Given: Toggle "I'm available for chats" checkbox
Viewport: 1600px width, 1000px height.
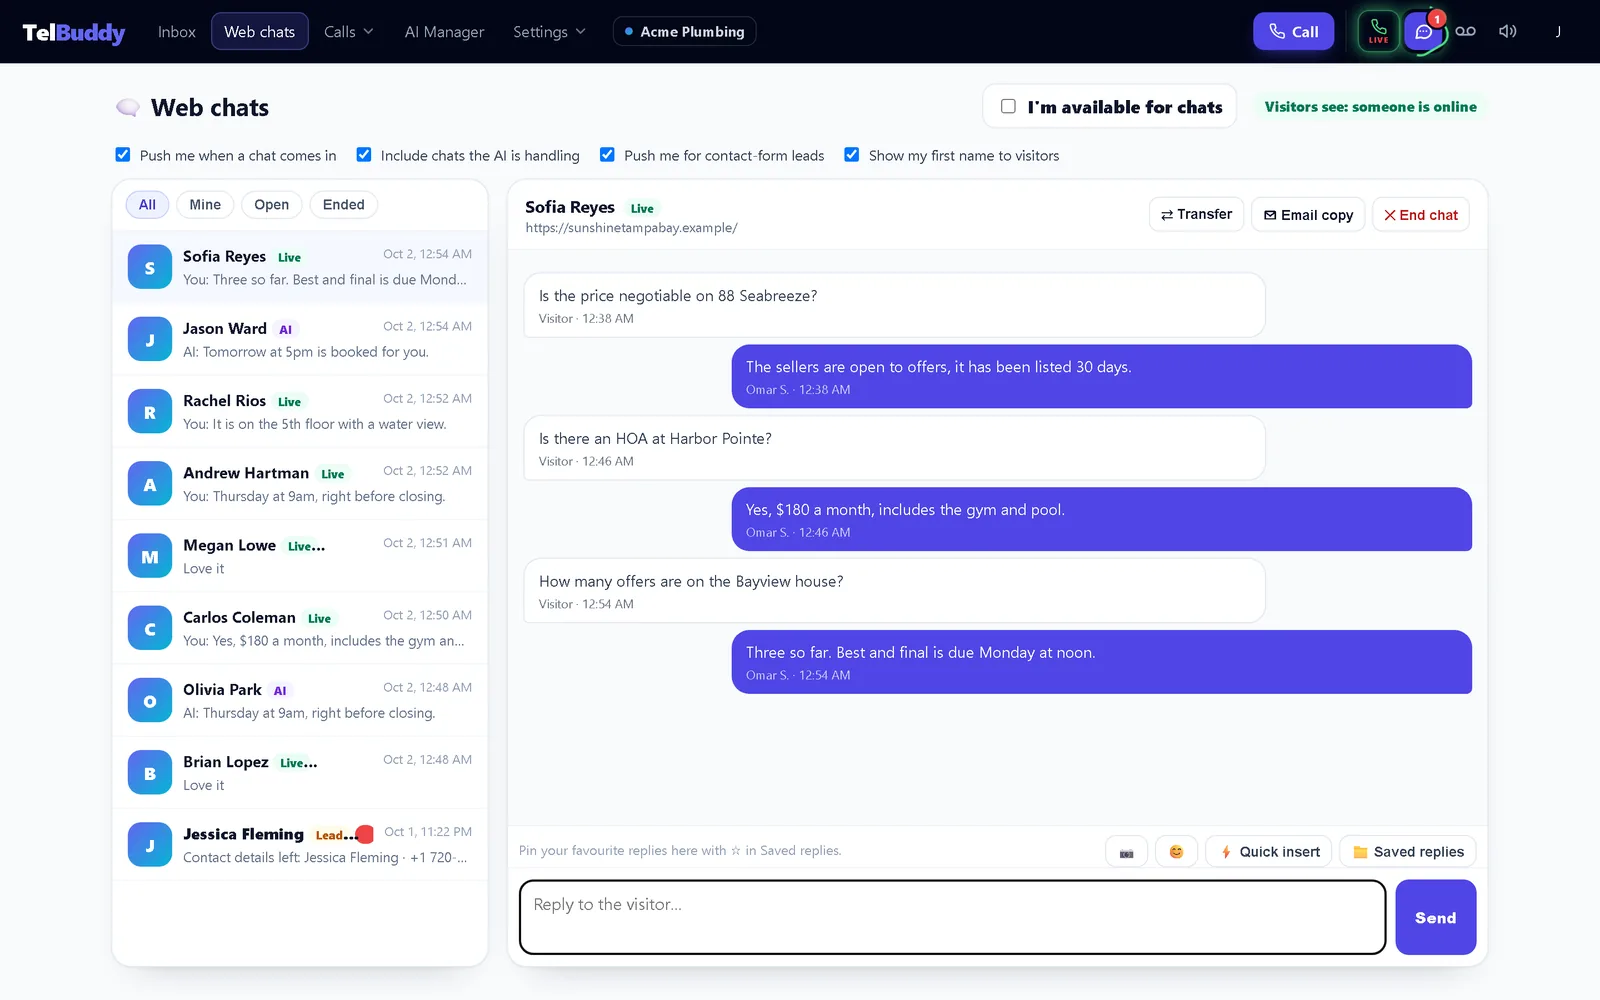Looking at the screenshot, I should coord(1008,106).
